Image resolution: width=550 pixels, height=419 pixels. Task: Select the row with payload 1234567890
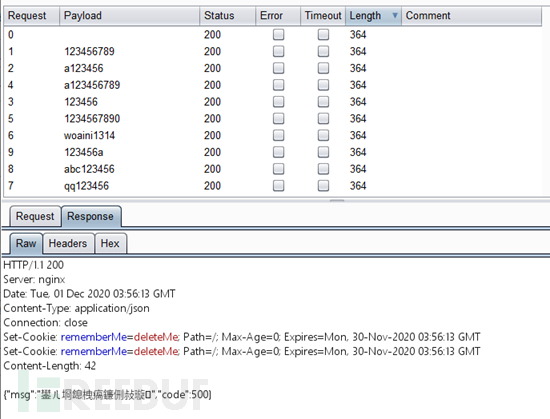click(273, 119)
